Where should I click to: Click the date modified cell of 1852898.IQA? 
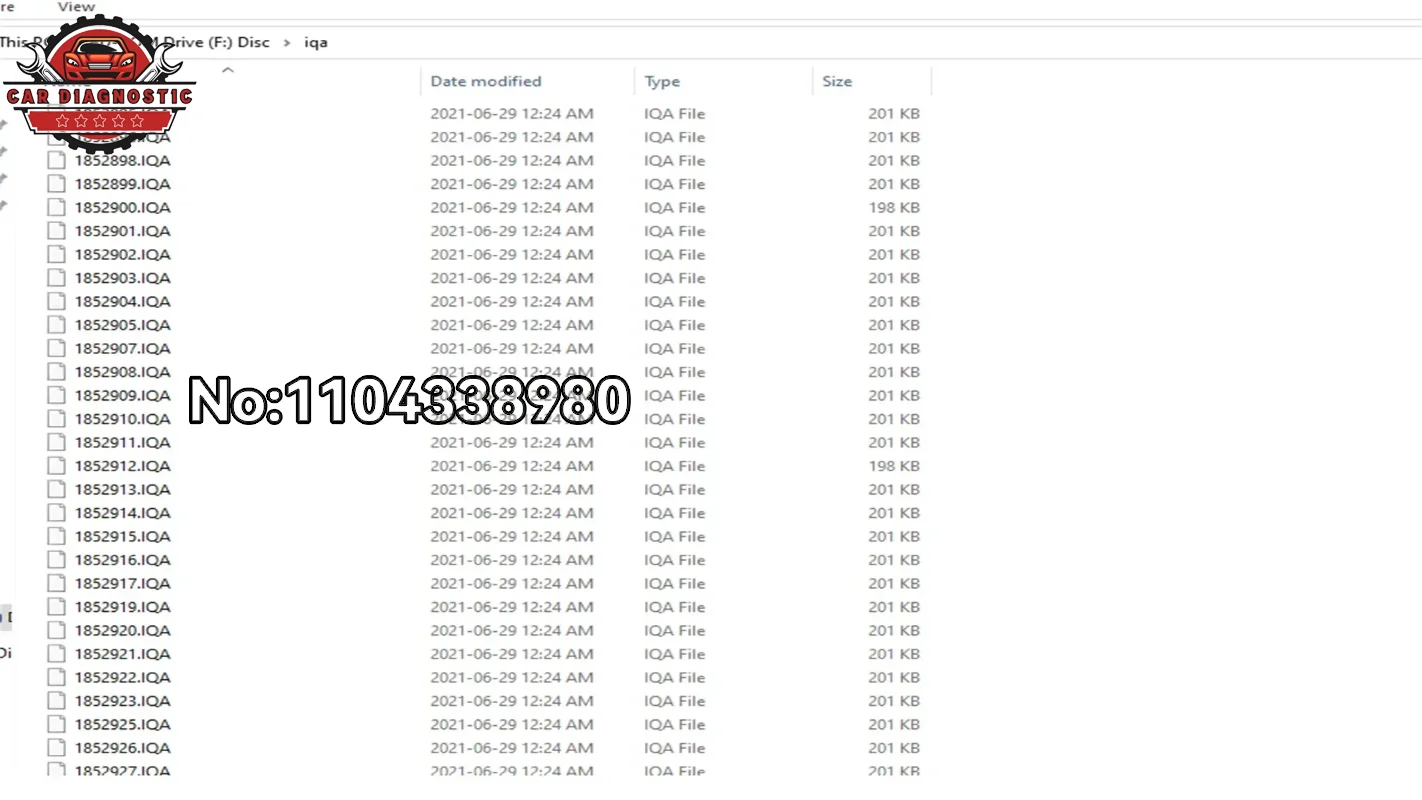(x=512, y=160)
